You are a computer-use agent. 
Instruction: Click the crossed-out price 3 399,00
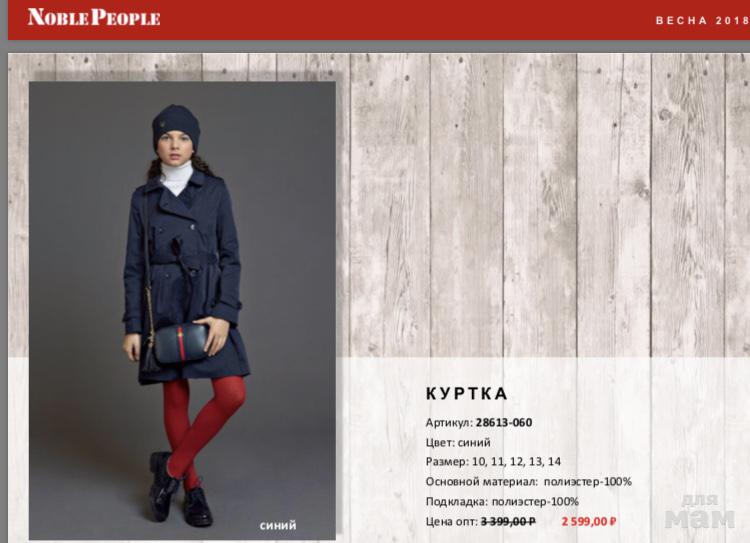pyautogui.click(x=507, y=521)
